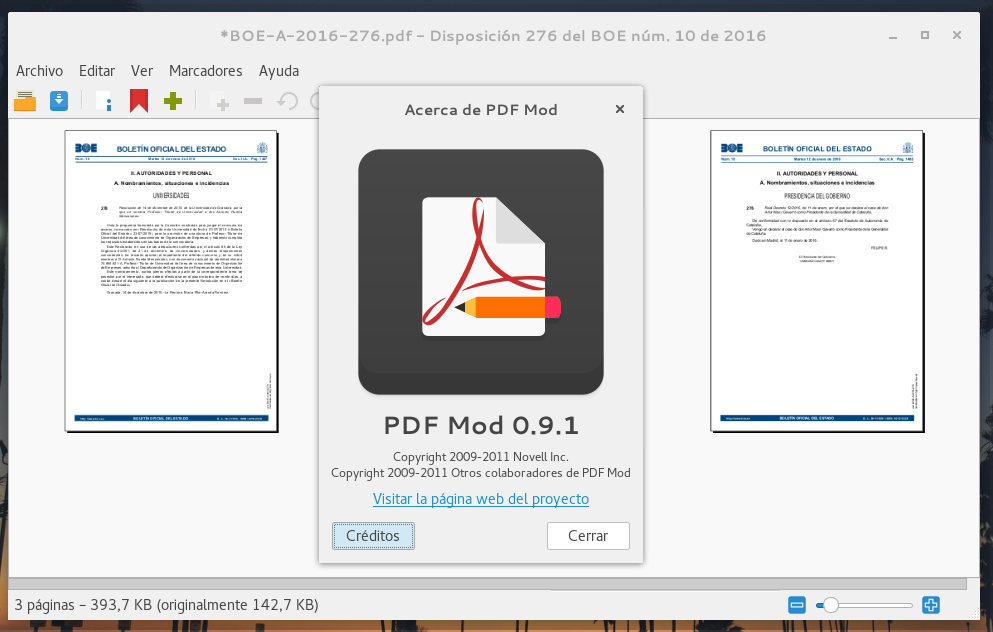Click the horizontal scrollbar

click(x=488, y=583)
